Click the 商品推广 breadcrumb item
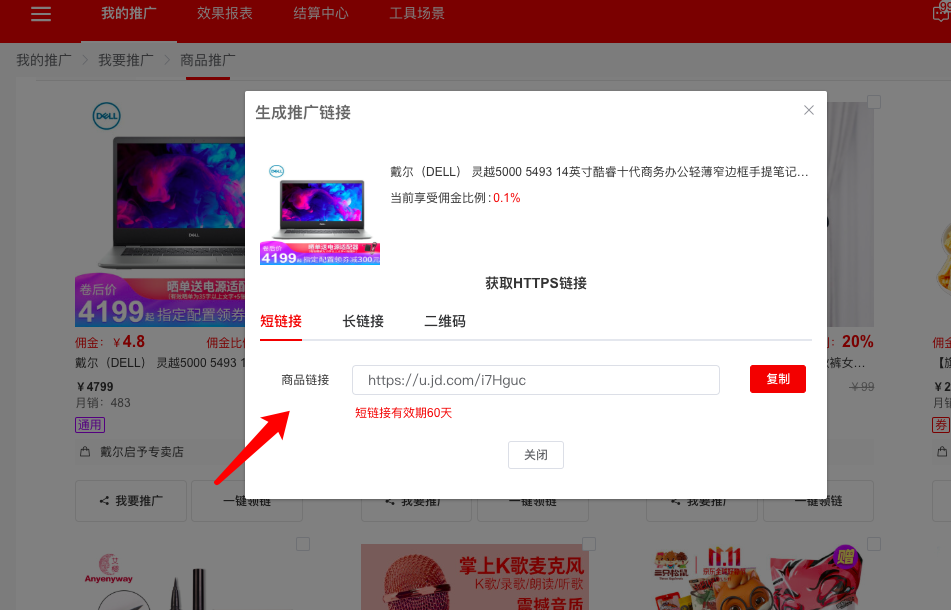The height and width of the screenshot is (610, 951). 207,60
